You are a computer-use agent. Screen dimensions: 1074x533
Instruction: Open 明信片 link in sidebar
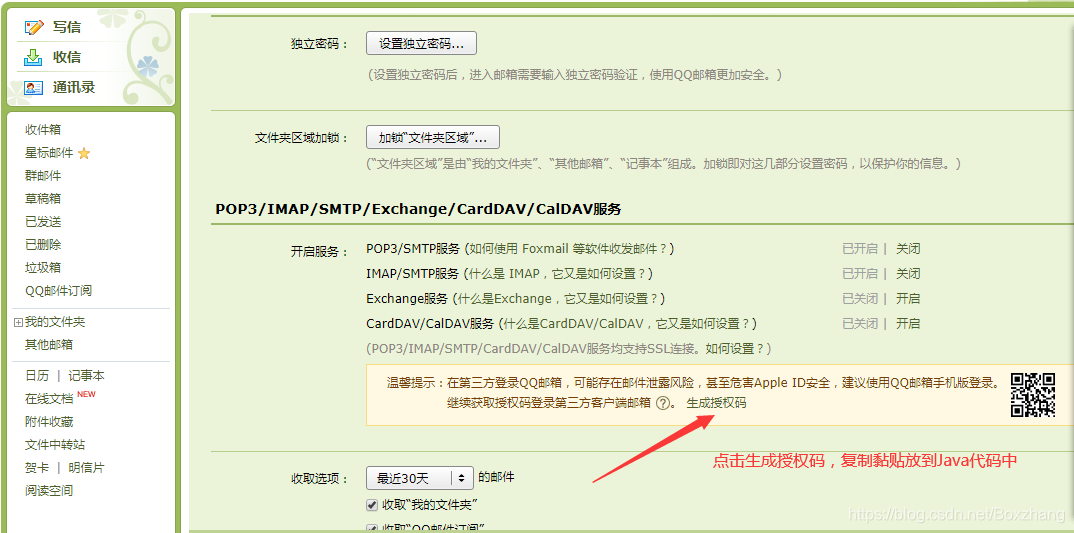pos(86,468)
